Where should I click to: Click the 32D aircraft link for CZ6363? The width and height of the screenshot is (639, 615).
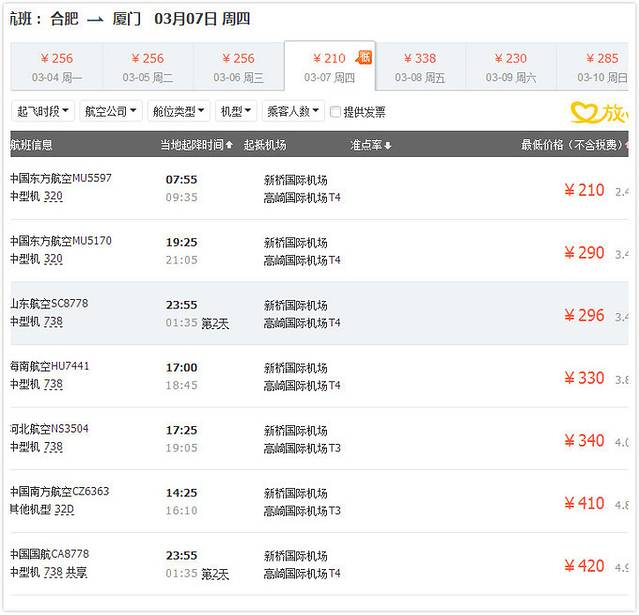click(64, 510)
